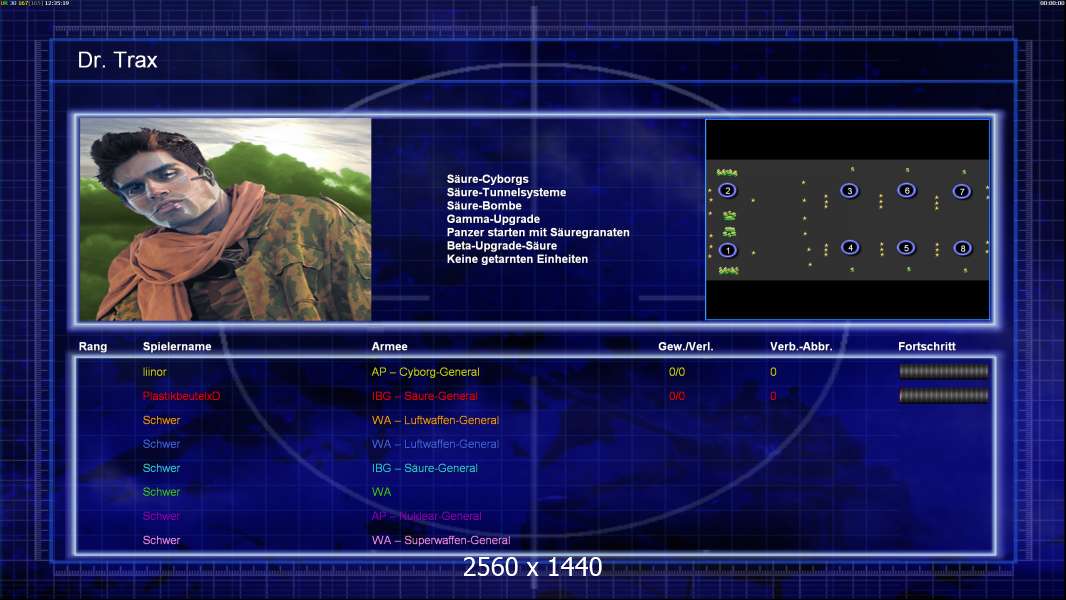This screenshot has height=600, width=1066.
Task: Click liinor's Verb.-Abbr. value 0
Action: 773,372
